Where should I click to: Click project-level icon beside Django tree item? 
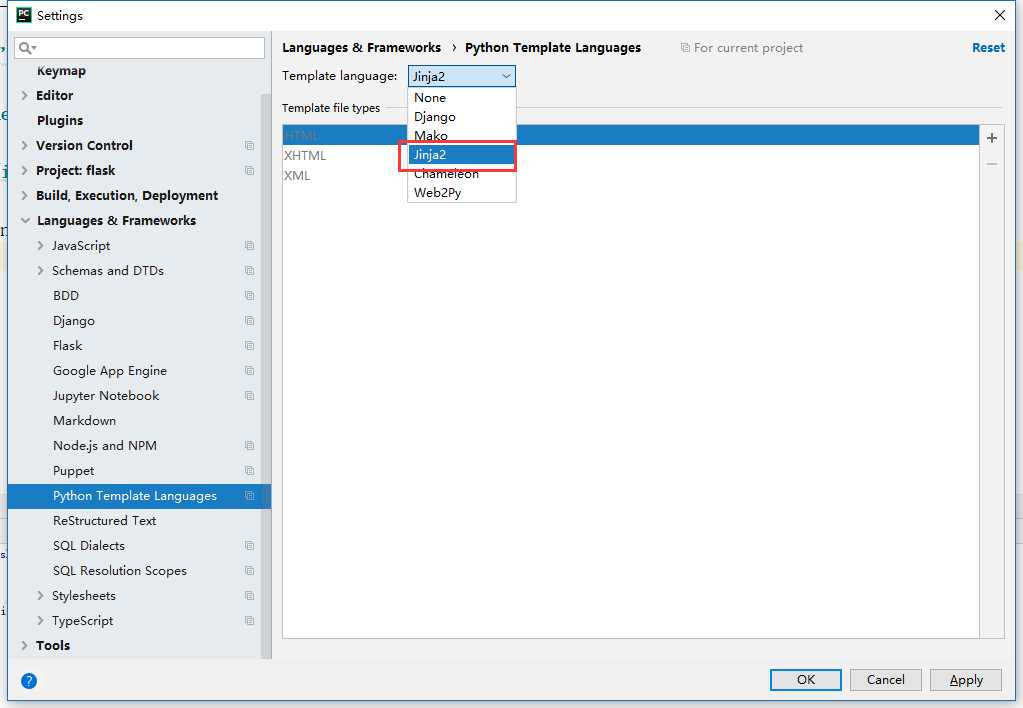[x=249, y=320]
